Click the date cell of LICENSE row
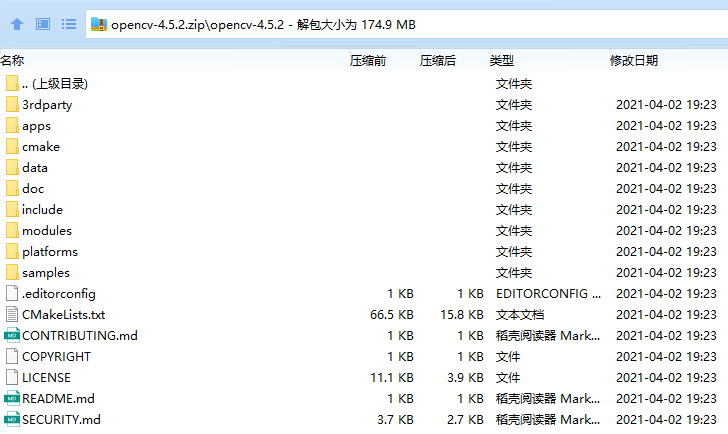 pyautogui.click(x=666, y=377)
